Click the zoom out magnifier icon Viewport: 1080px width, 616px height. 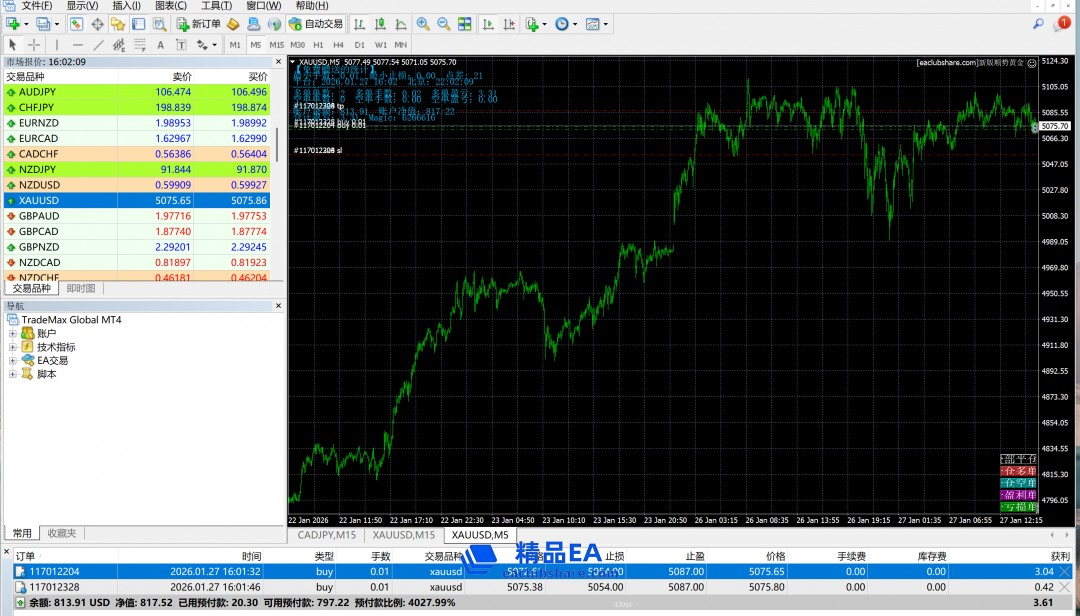click(x=443, y=24)
